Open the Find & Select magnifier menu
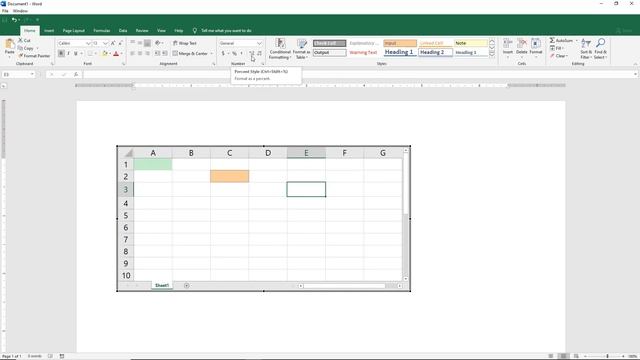 pyautogui.click(x=600, y=49)
